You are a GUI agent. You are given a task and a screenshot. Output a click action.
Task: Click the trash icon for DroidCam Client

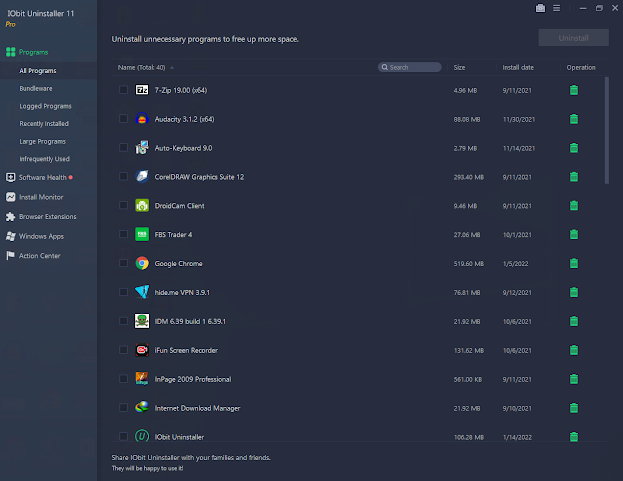point(574,206)
